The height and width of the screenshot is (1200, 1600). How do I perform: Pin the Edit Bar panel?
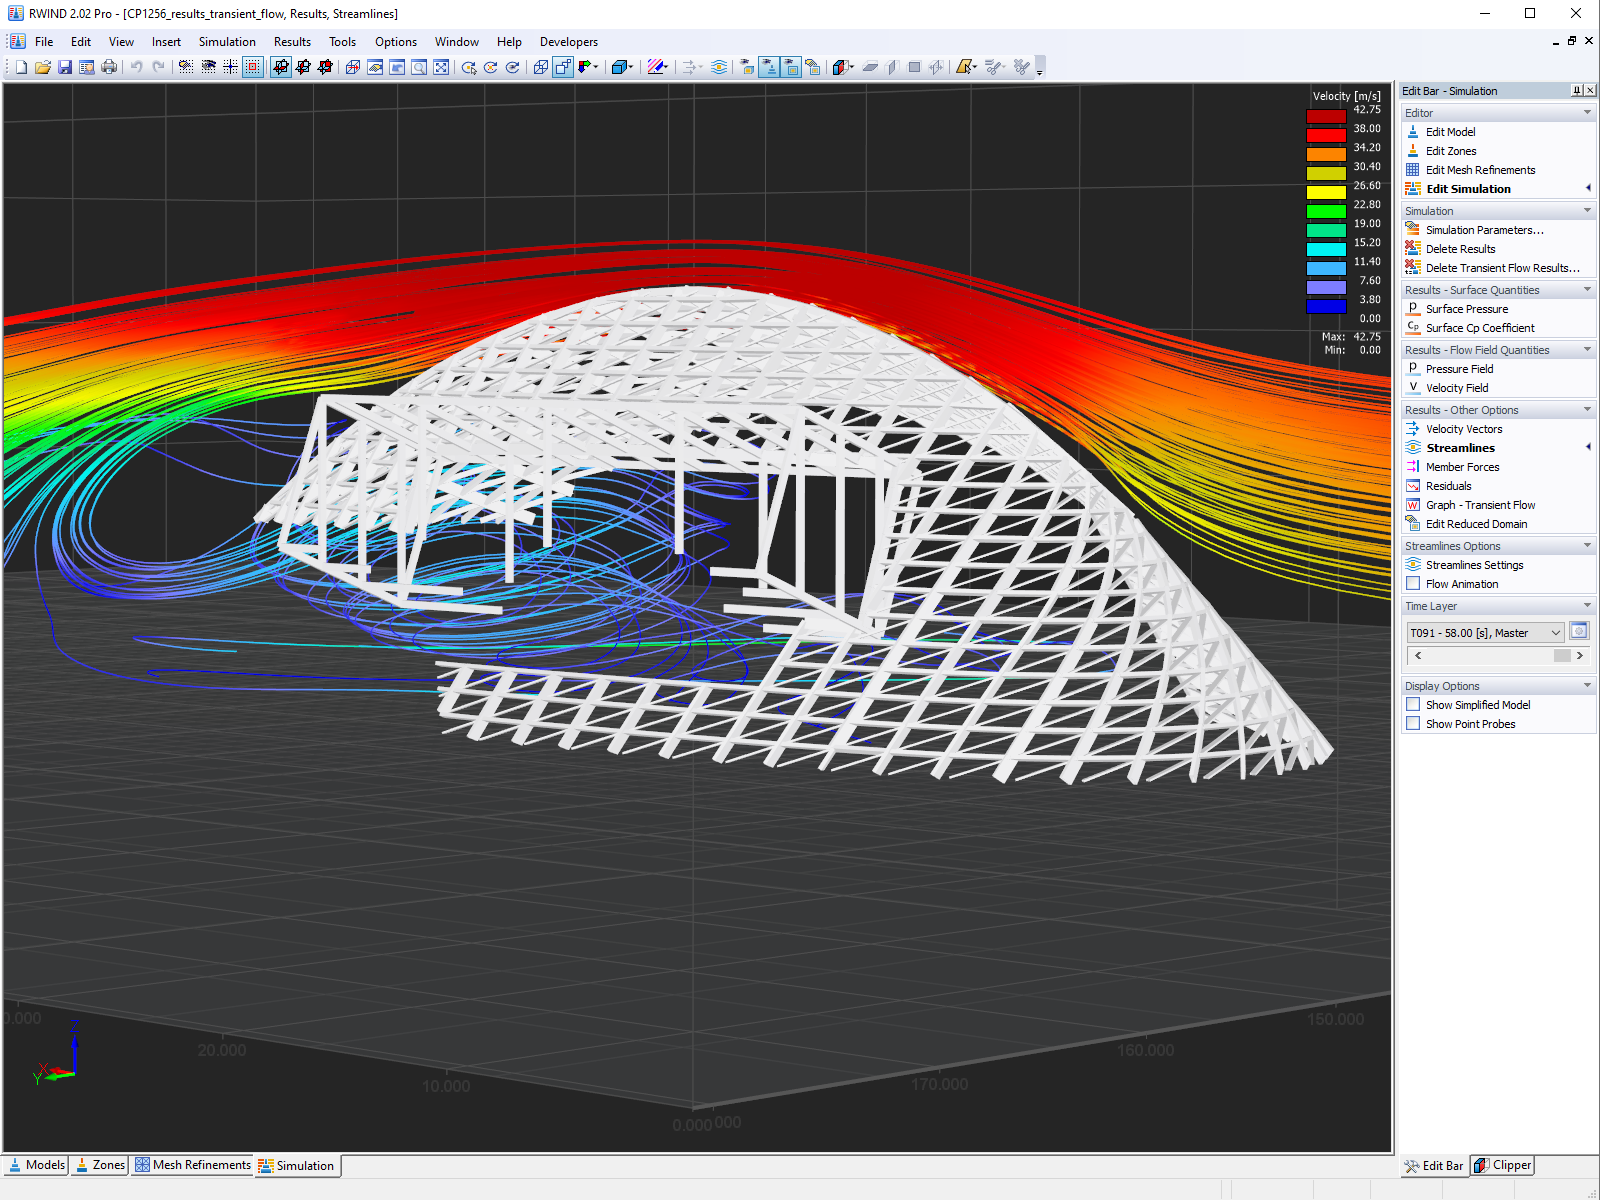[x=1577, y=91]
